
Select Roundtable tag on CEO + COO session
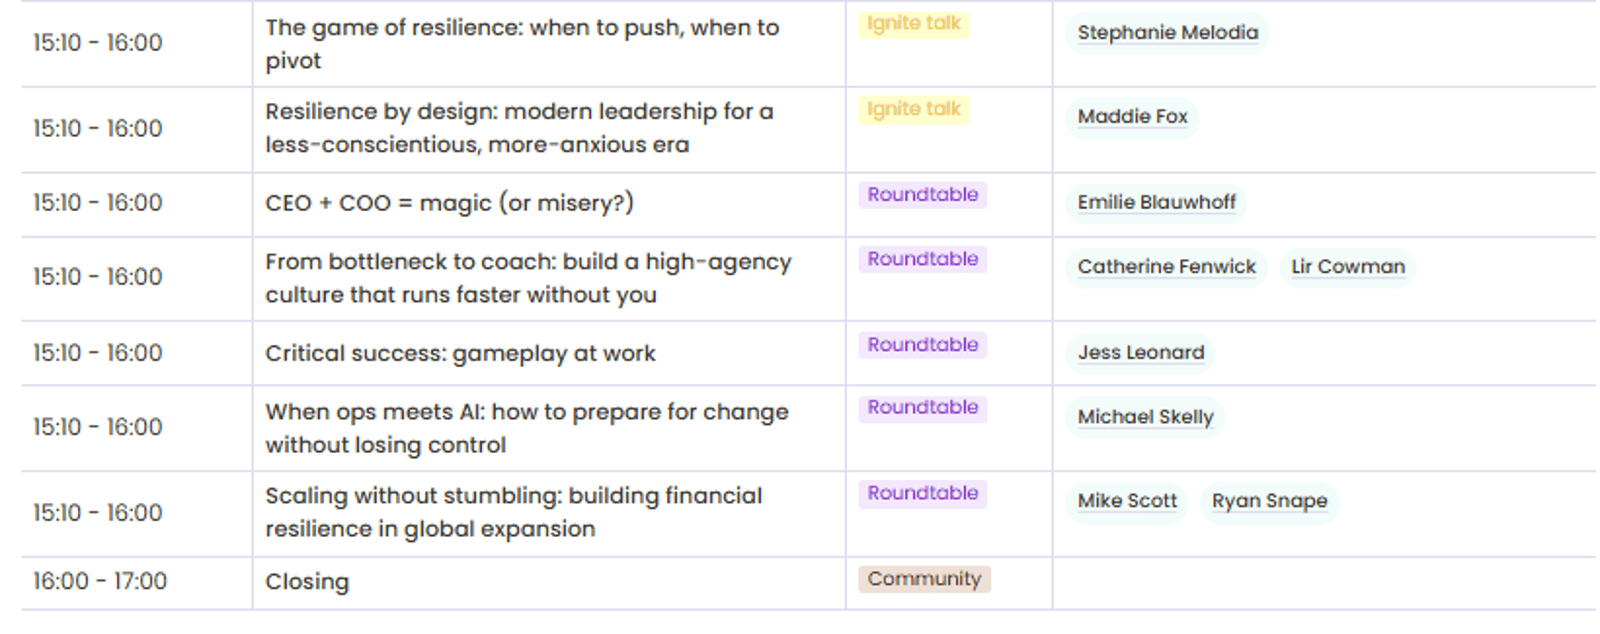[922, 195]
